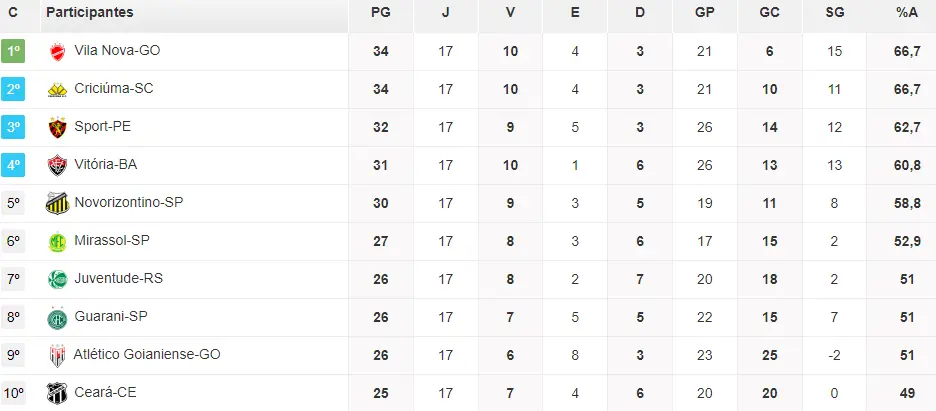The height and width of the screenshot is (411, 936).
Task: Click the Criciúma-SC team crest
Action: click(x=57, y=89)
